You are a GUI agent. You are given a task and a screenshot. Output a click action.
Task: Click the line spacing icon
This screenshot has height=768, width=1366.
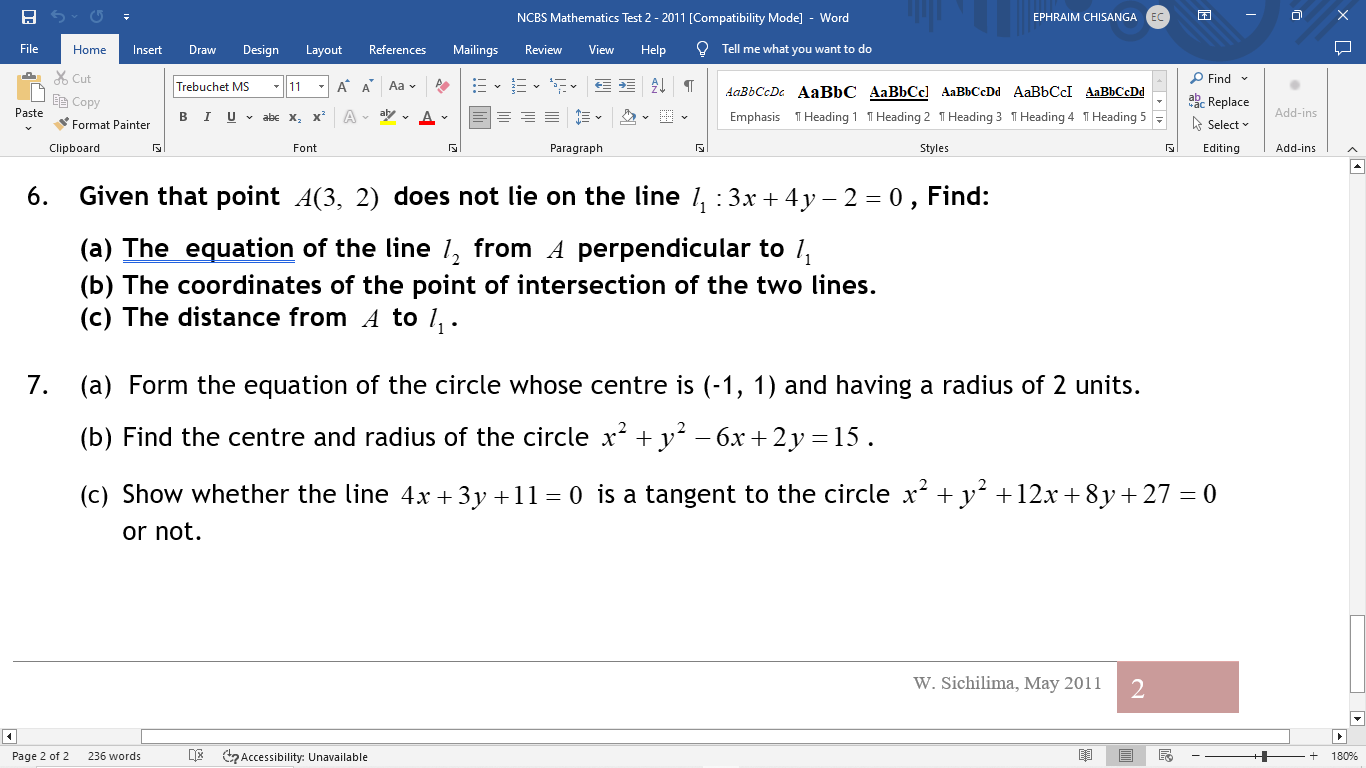coord(585,117)
